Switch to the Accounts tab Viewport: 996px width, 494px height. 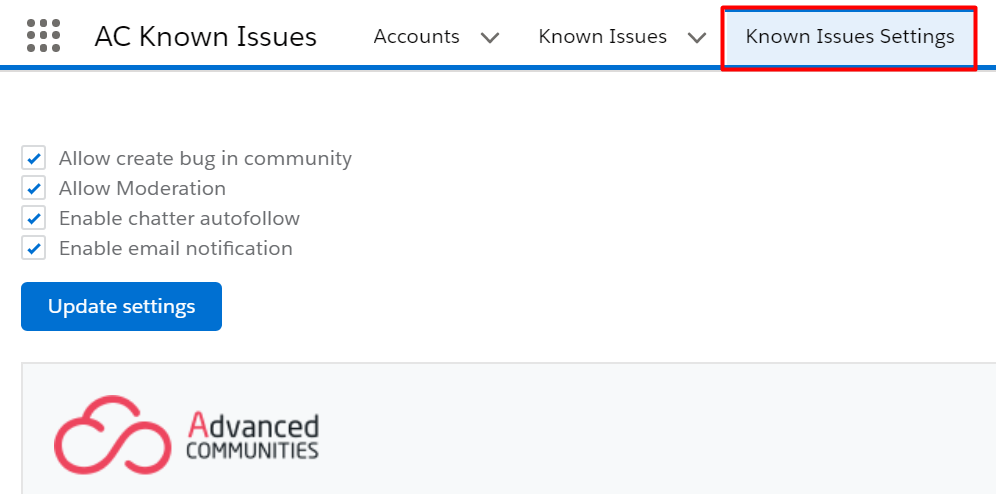pos(416,37)
